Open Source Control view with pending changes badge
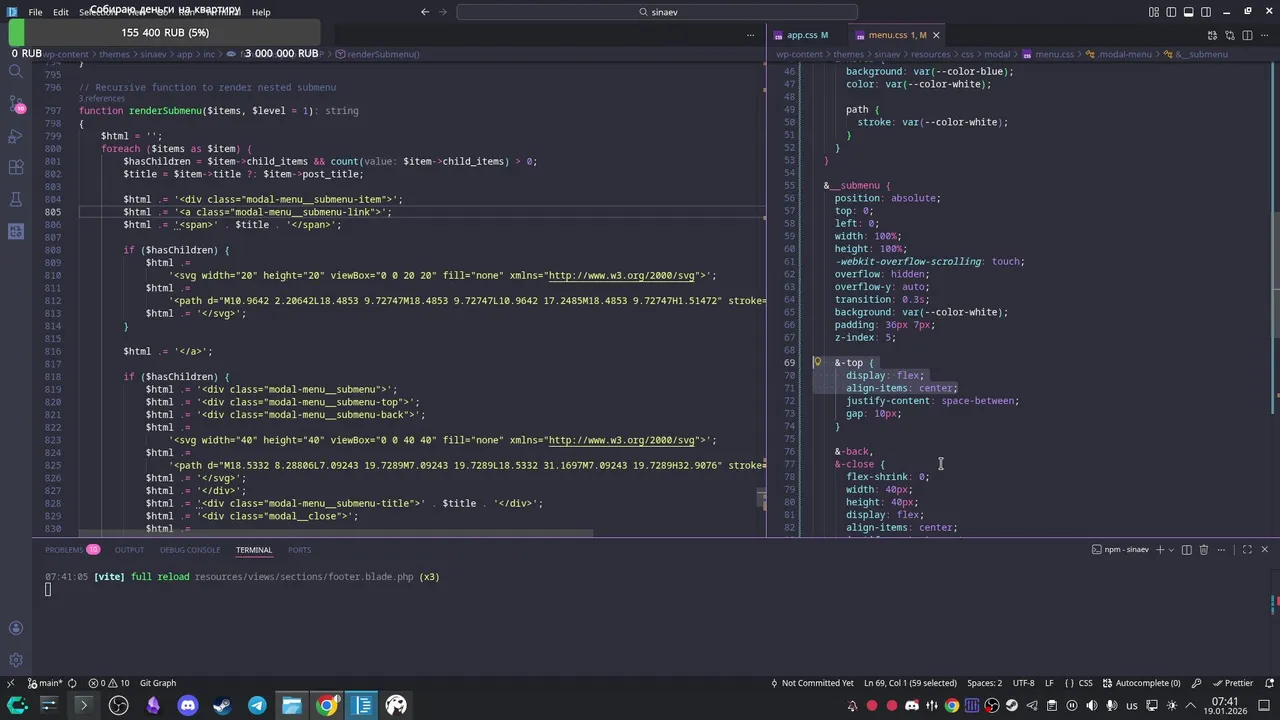The image size is (1280, 720). tap(16, 104)
